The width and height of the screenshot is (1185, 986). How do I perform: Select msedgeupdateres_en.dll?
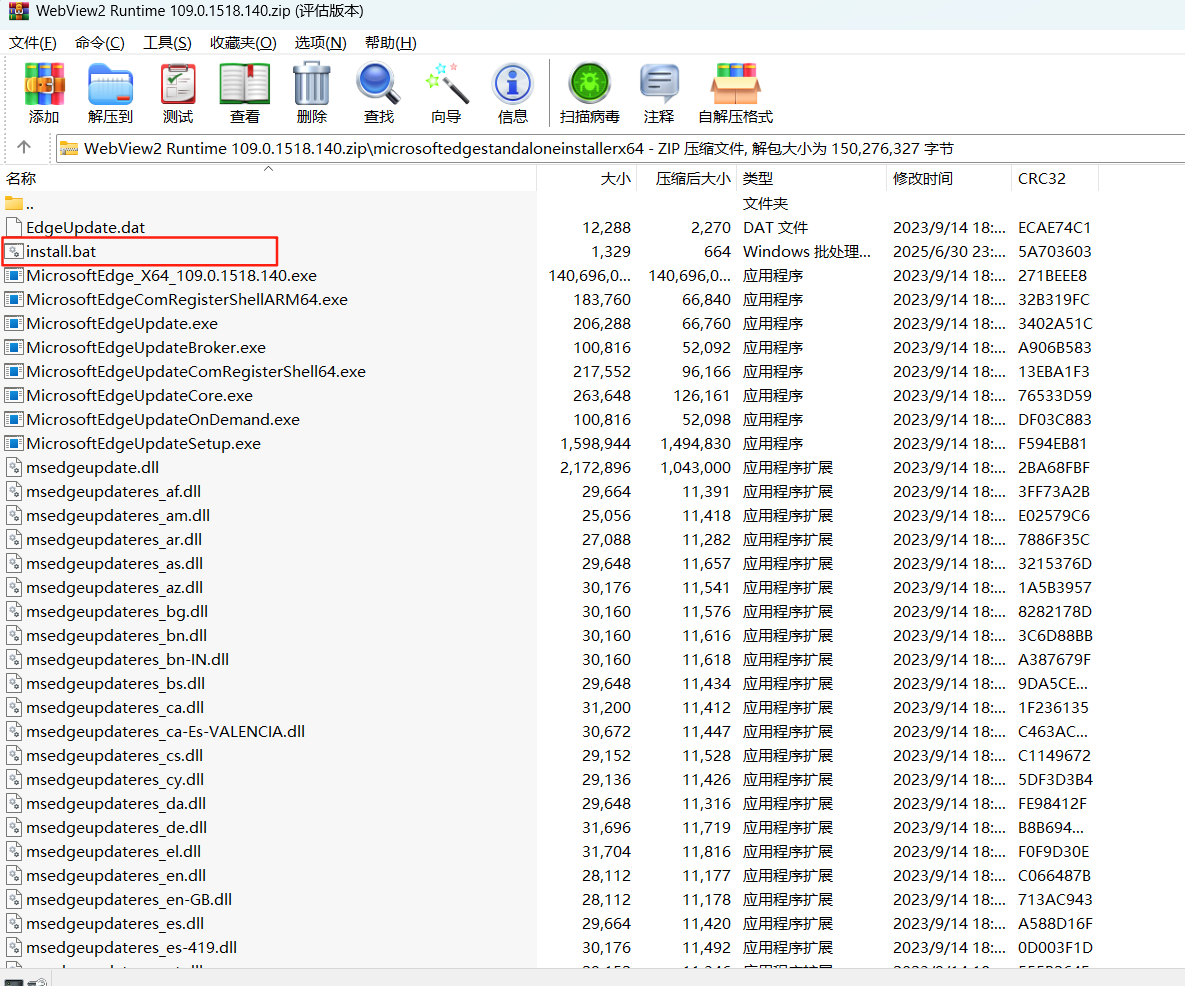[x=116, y=876]
